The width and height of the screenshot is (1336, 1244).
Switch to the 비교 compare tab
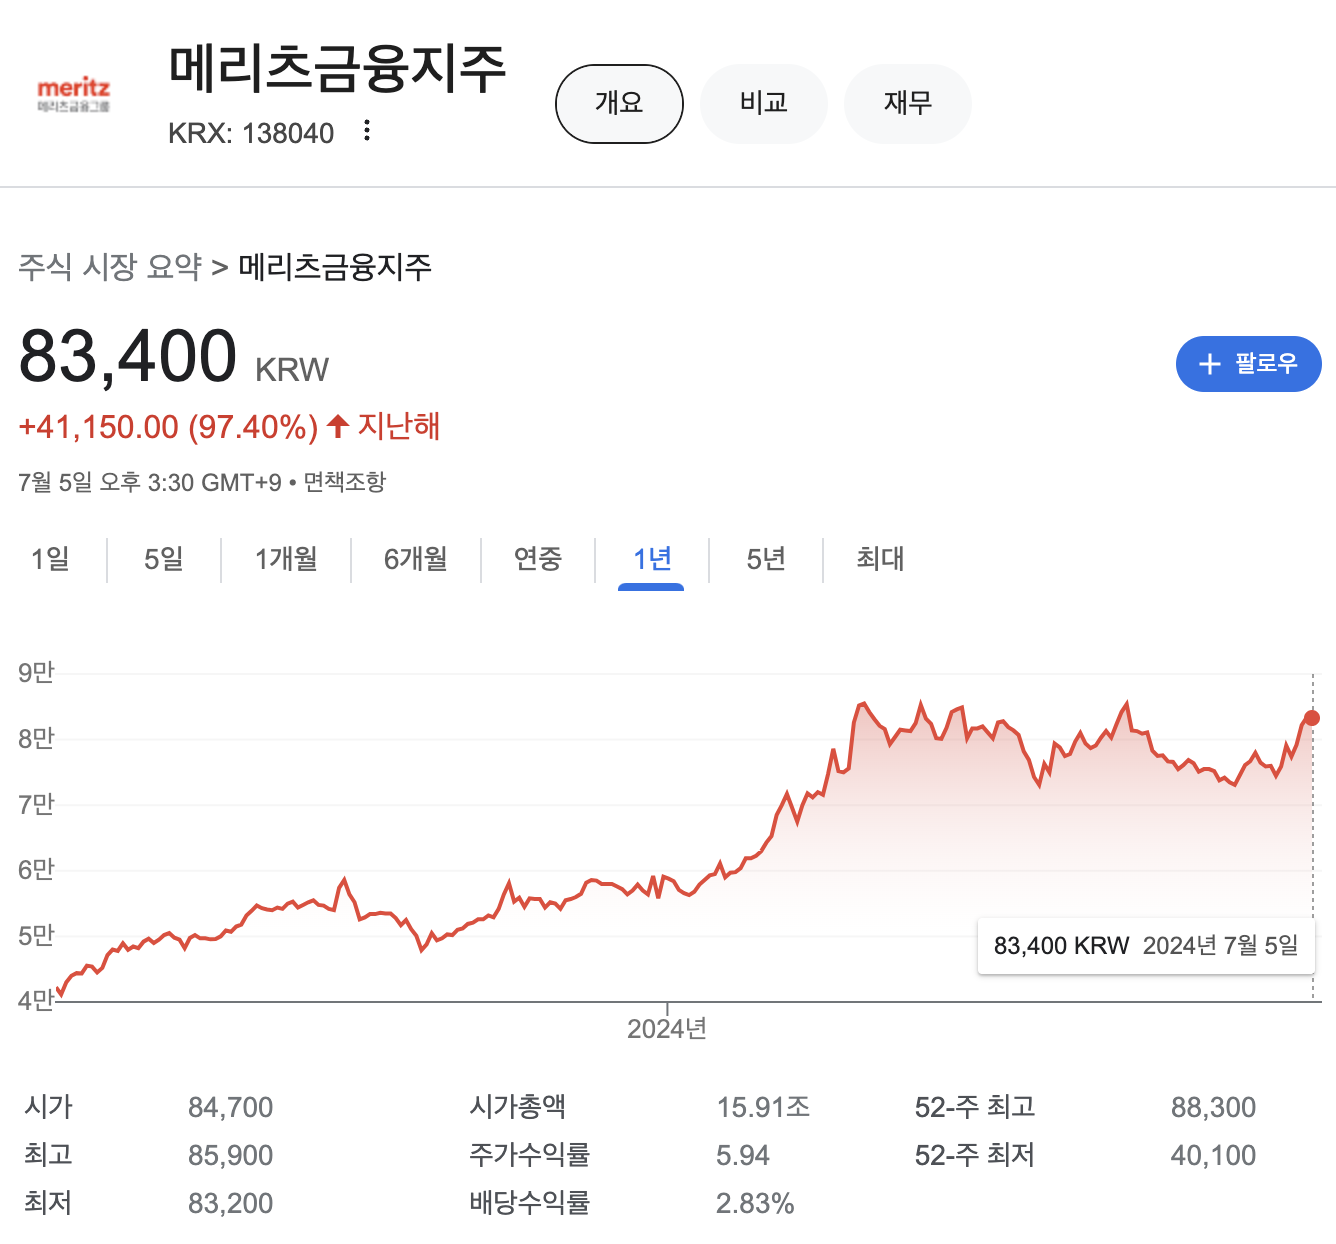(764, 103)
